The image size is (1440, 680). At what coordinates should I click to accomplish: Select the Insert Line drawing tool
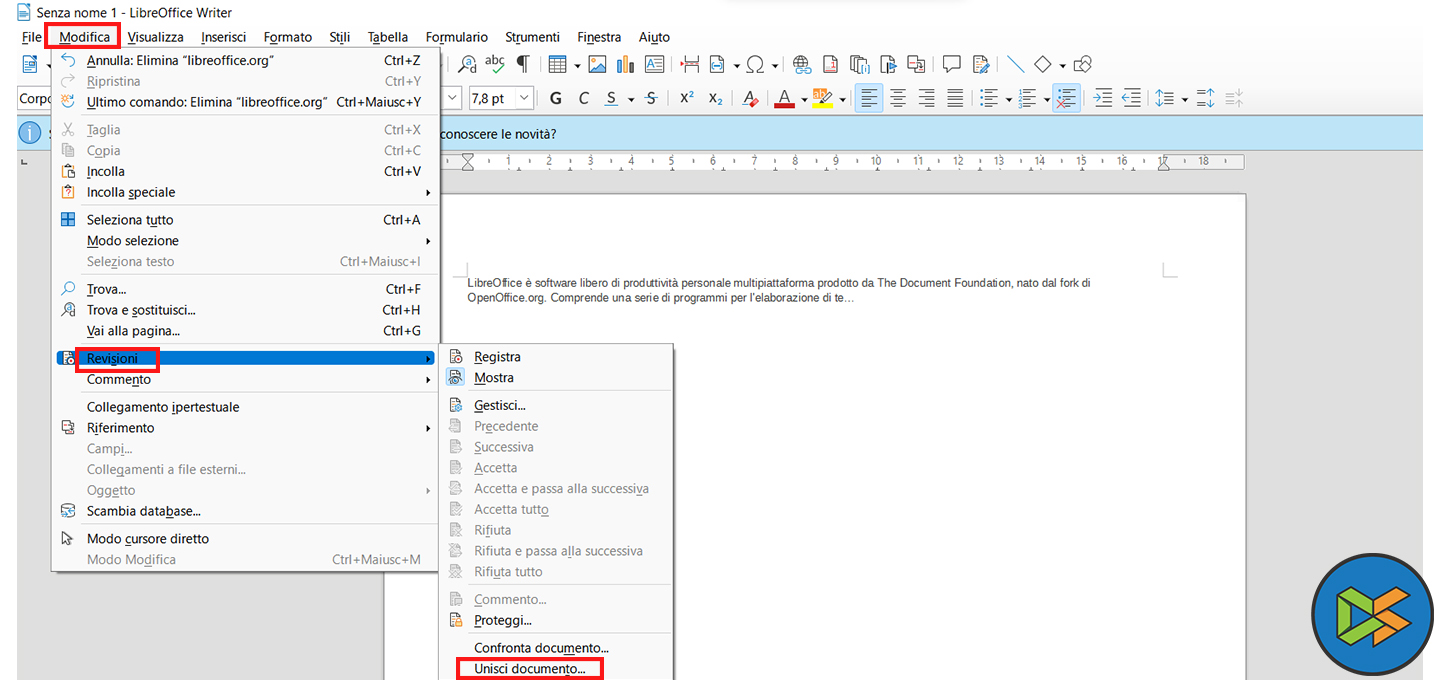pos(1015,64)
